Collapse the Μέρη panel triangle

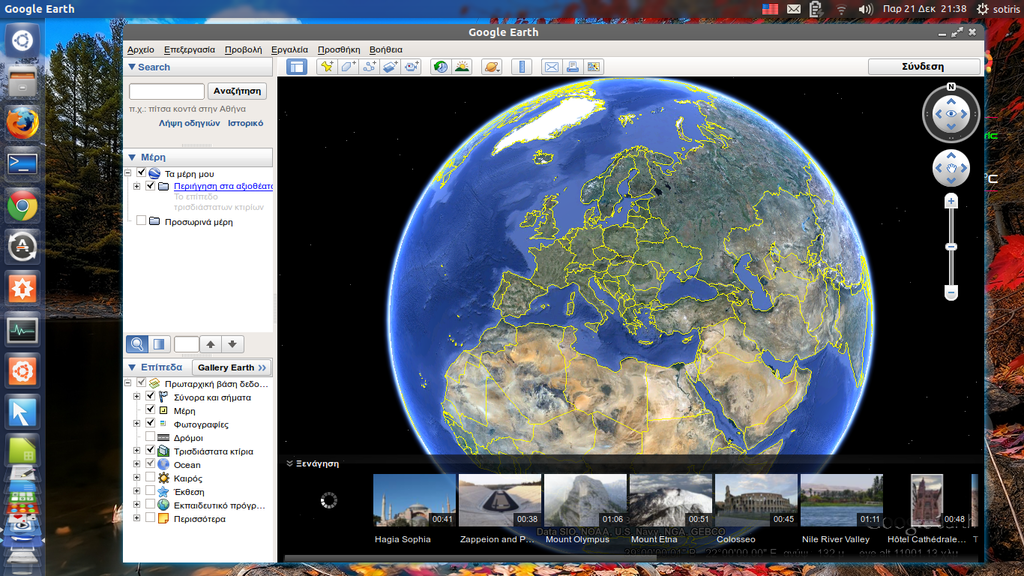132,157
